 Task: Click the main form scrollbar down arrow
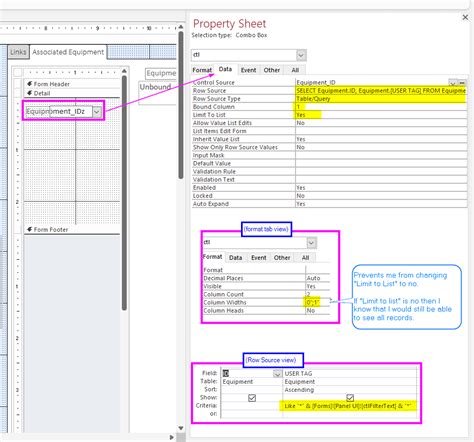click(x=180, y=428)
